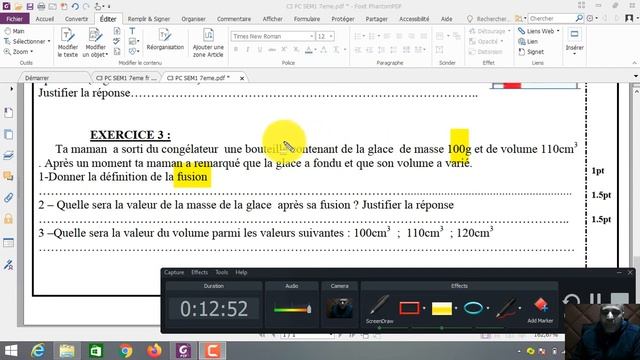Click Ajouter une zone Article
This screenshot has width=640, height=360.
pyautogui.click(x=208, y=42)
